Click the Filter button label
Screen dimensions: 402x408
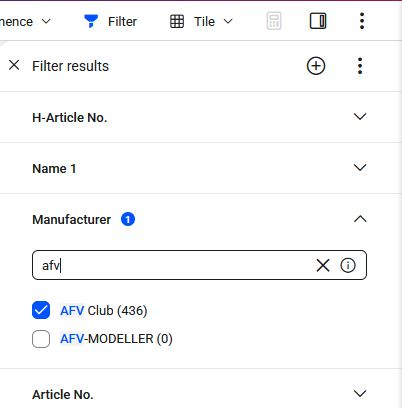pyautogui.click(x=122, y=22)
